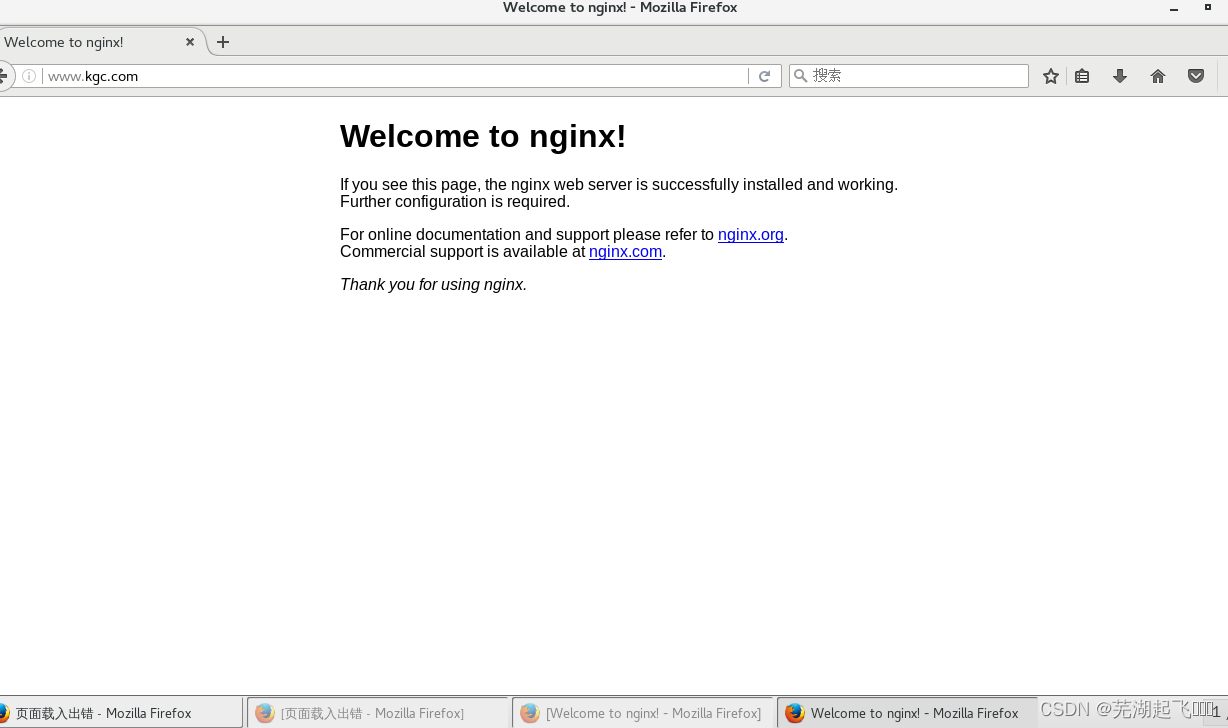Open the downloads panel arrow icon
The width and height of the screenshot is (1228, 728).
(1119, 75)
